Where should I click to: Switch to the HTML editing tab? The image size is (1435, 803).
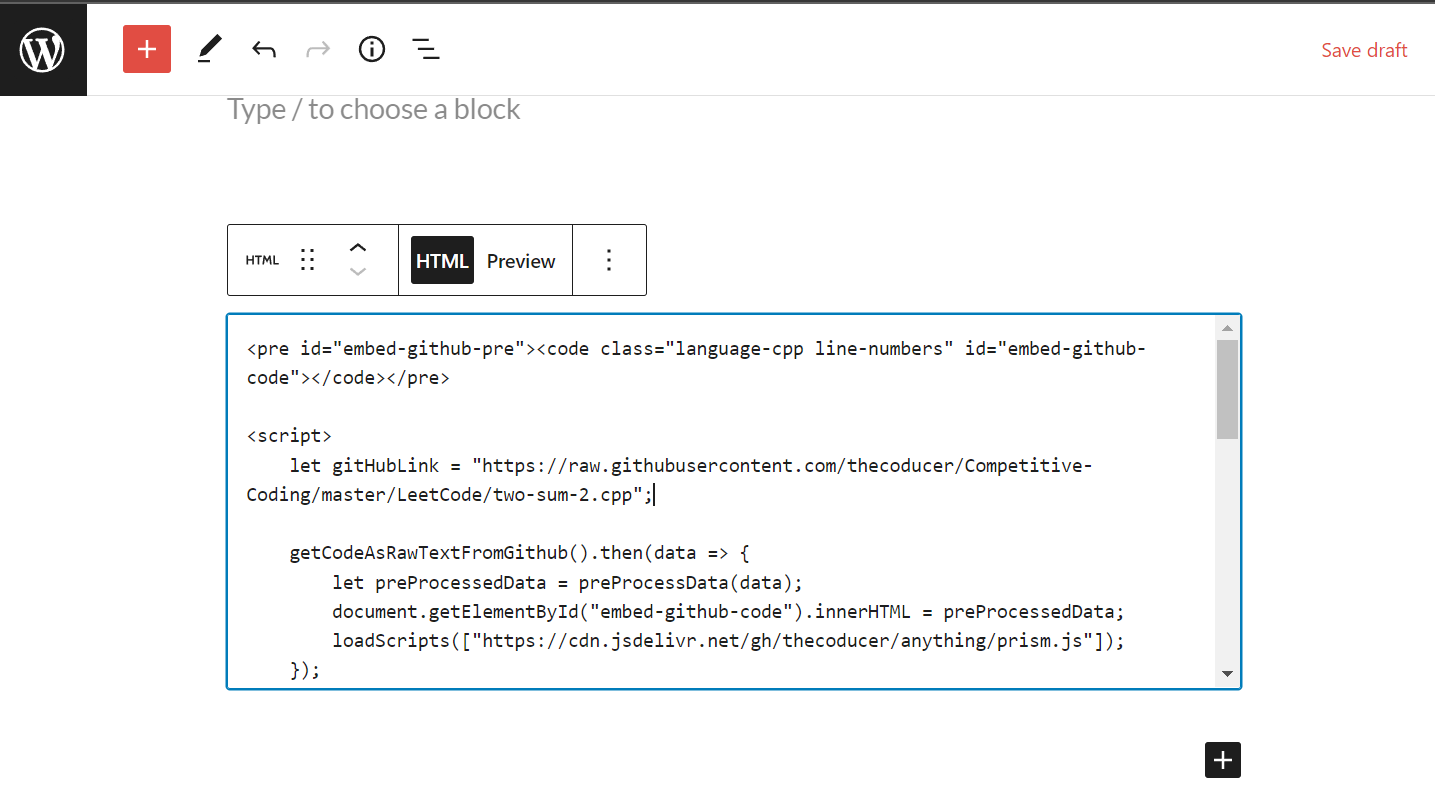tap(442, 260)
